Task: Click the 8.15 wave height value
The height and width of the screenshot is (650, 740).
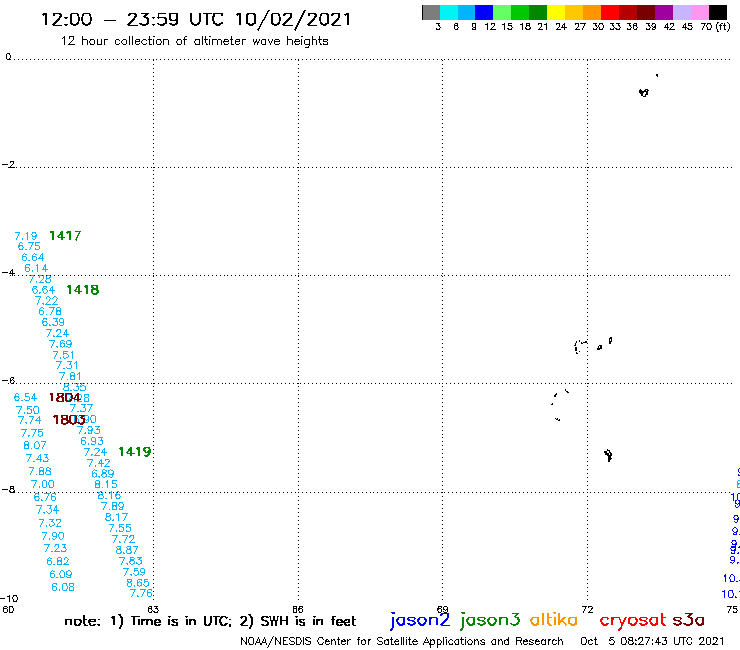Action: [106, 484]
